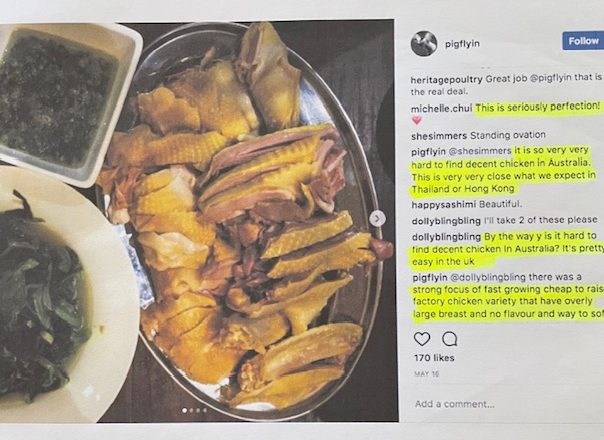Open pigflyin username in post header
The height and width of the screenshot is (440, 604).
462,44
